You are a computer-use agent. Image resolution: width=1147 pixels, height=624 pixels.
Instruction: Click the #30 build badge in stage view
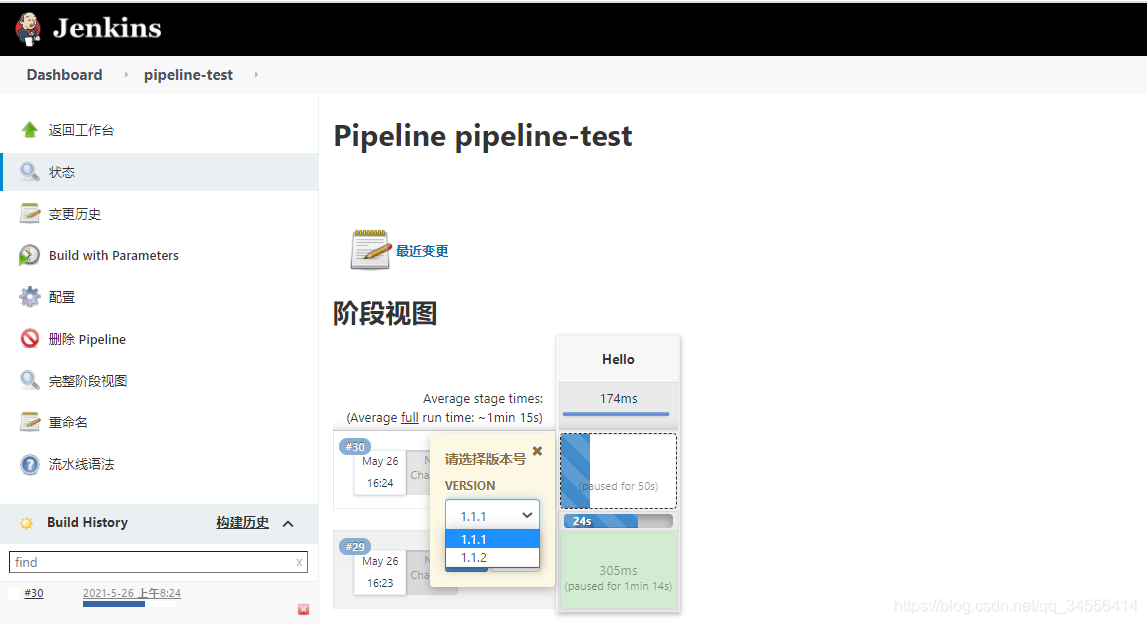[x=355, y=446]
